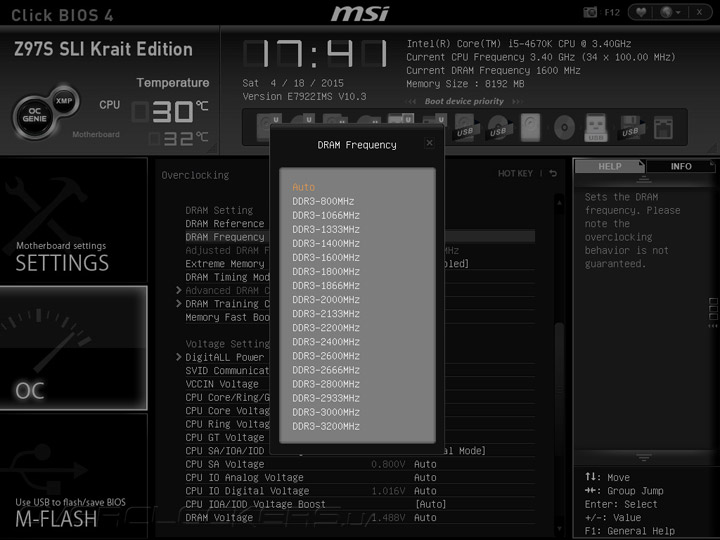Take a screenshot with the F12 camera icon

click(590, 12)
